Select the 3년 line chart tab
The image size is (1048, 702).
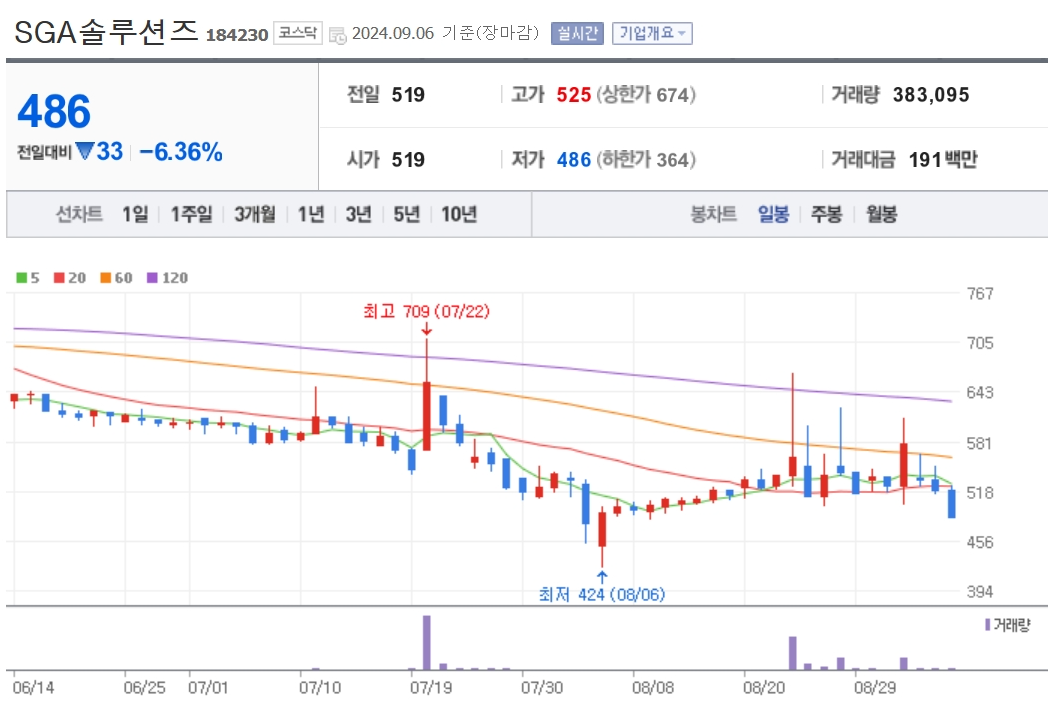[x=358, y=214]
